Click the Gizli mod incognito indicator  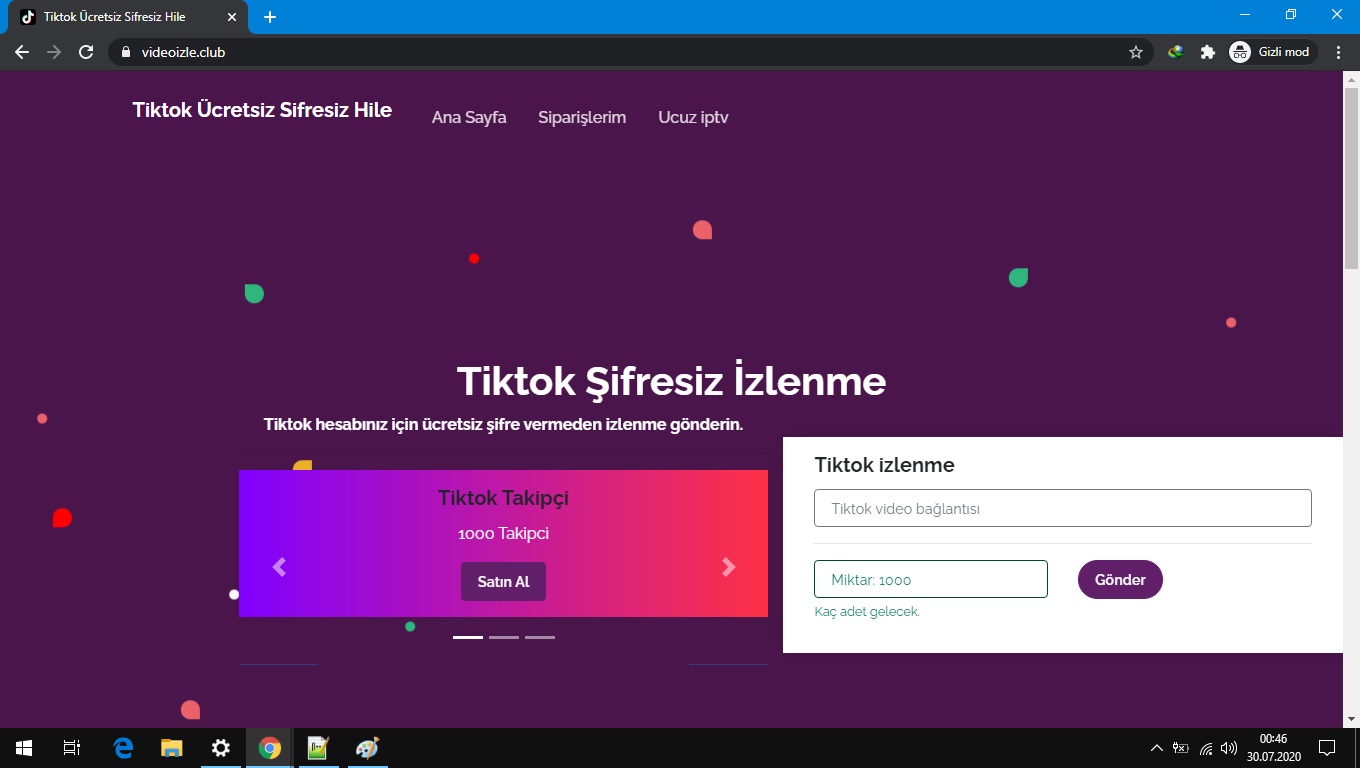pos(1271,52)
